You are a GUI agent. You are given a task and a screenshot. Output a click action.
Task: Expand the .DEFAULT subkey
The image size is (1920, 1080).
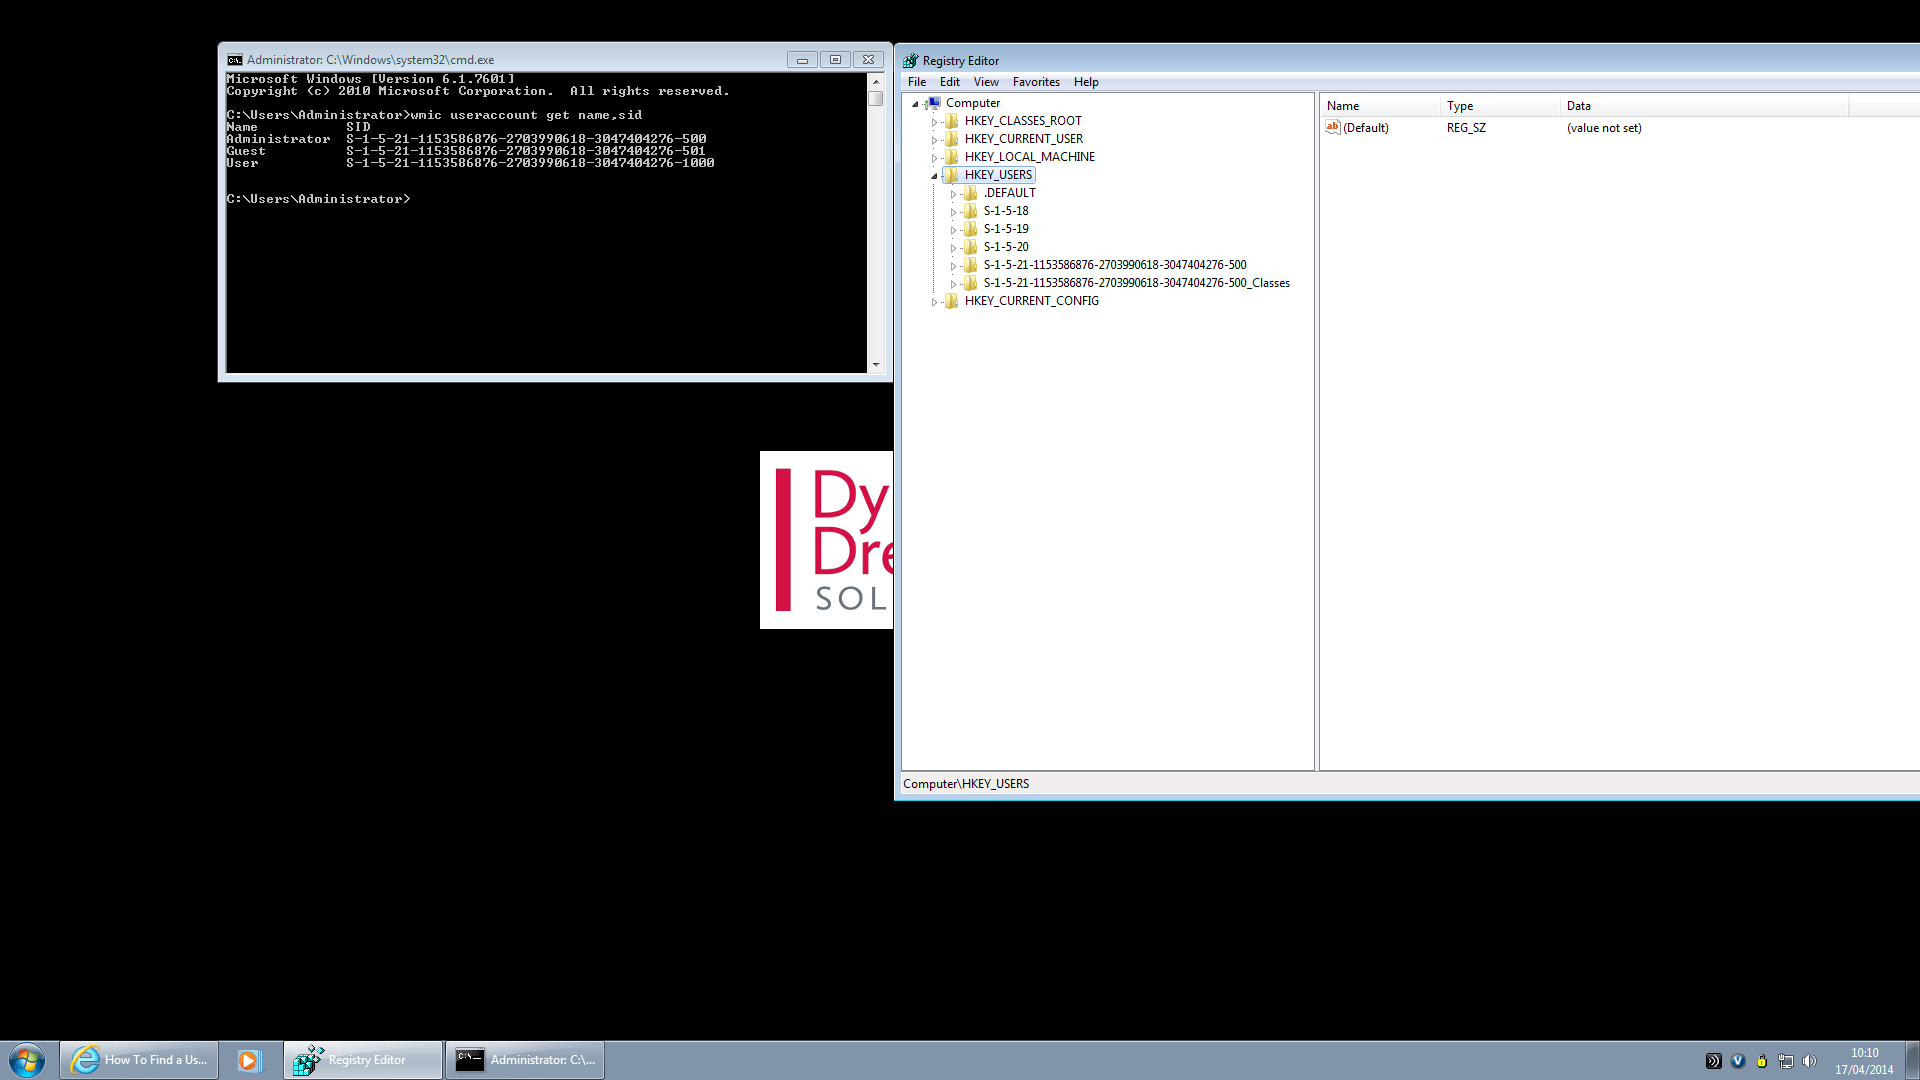pyautogui.click(x=953, y=194)
